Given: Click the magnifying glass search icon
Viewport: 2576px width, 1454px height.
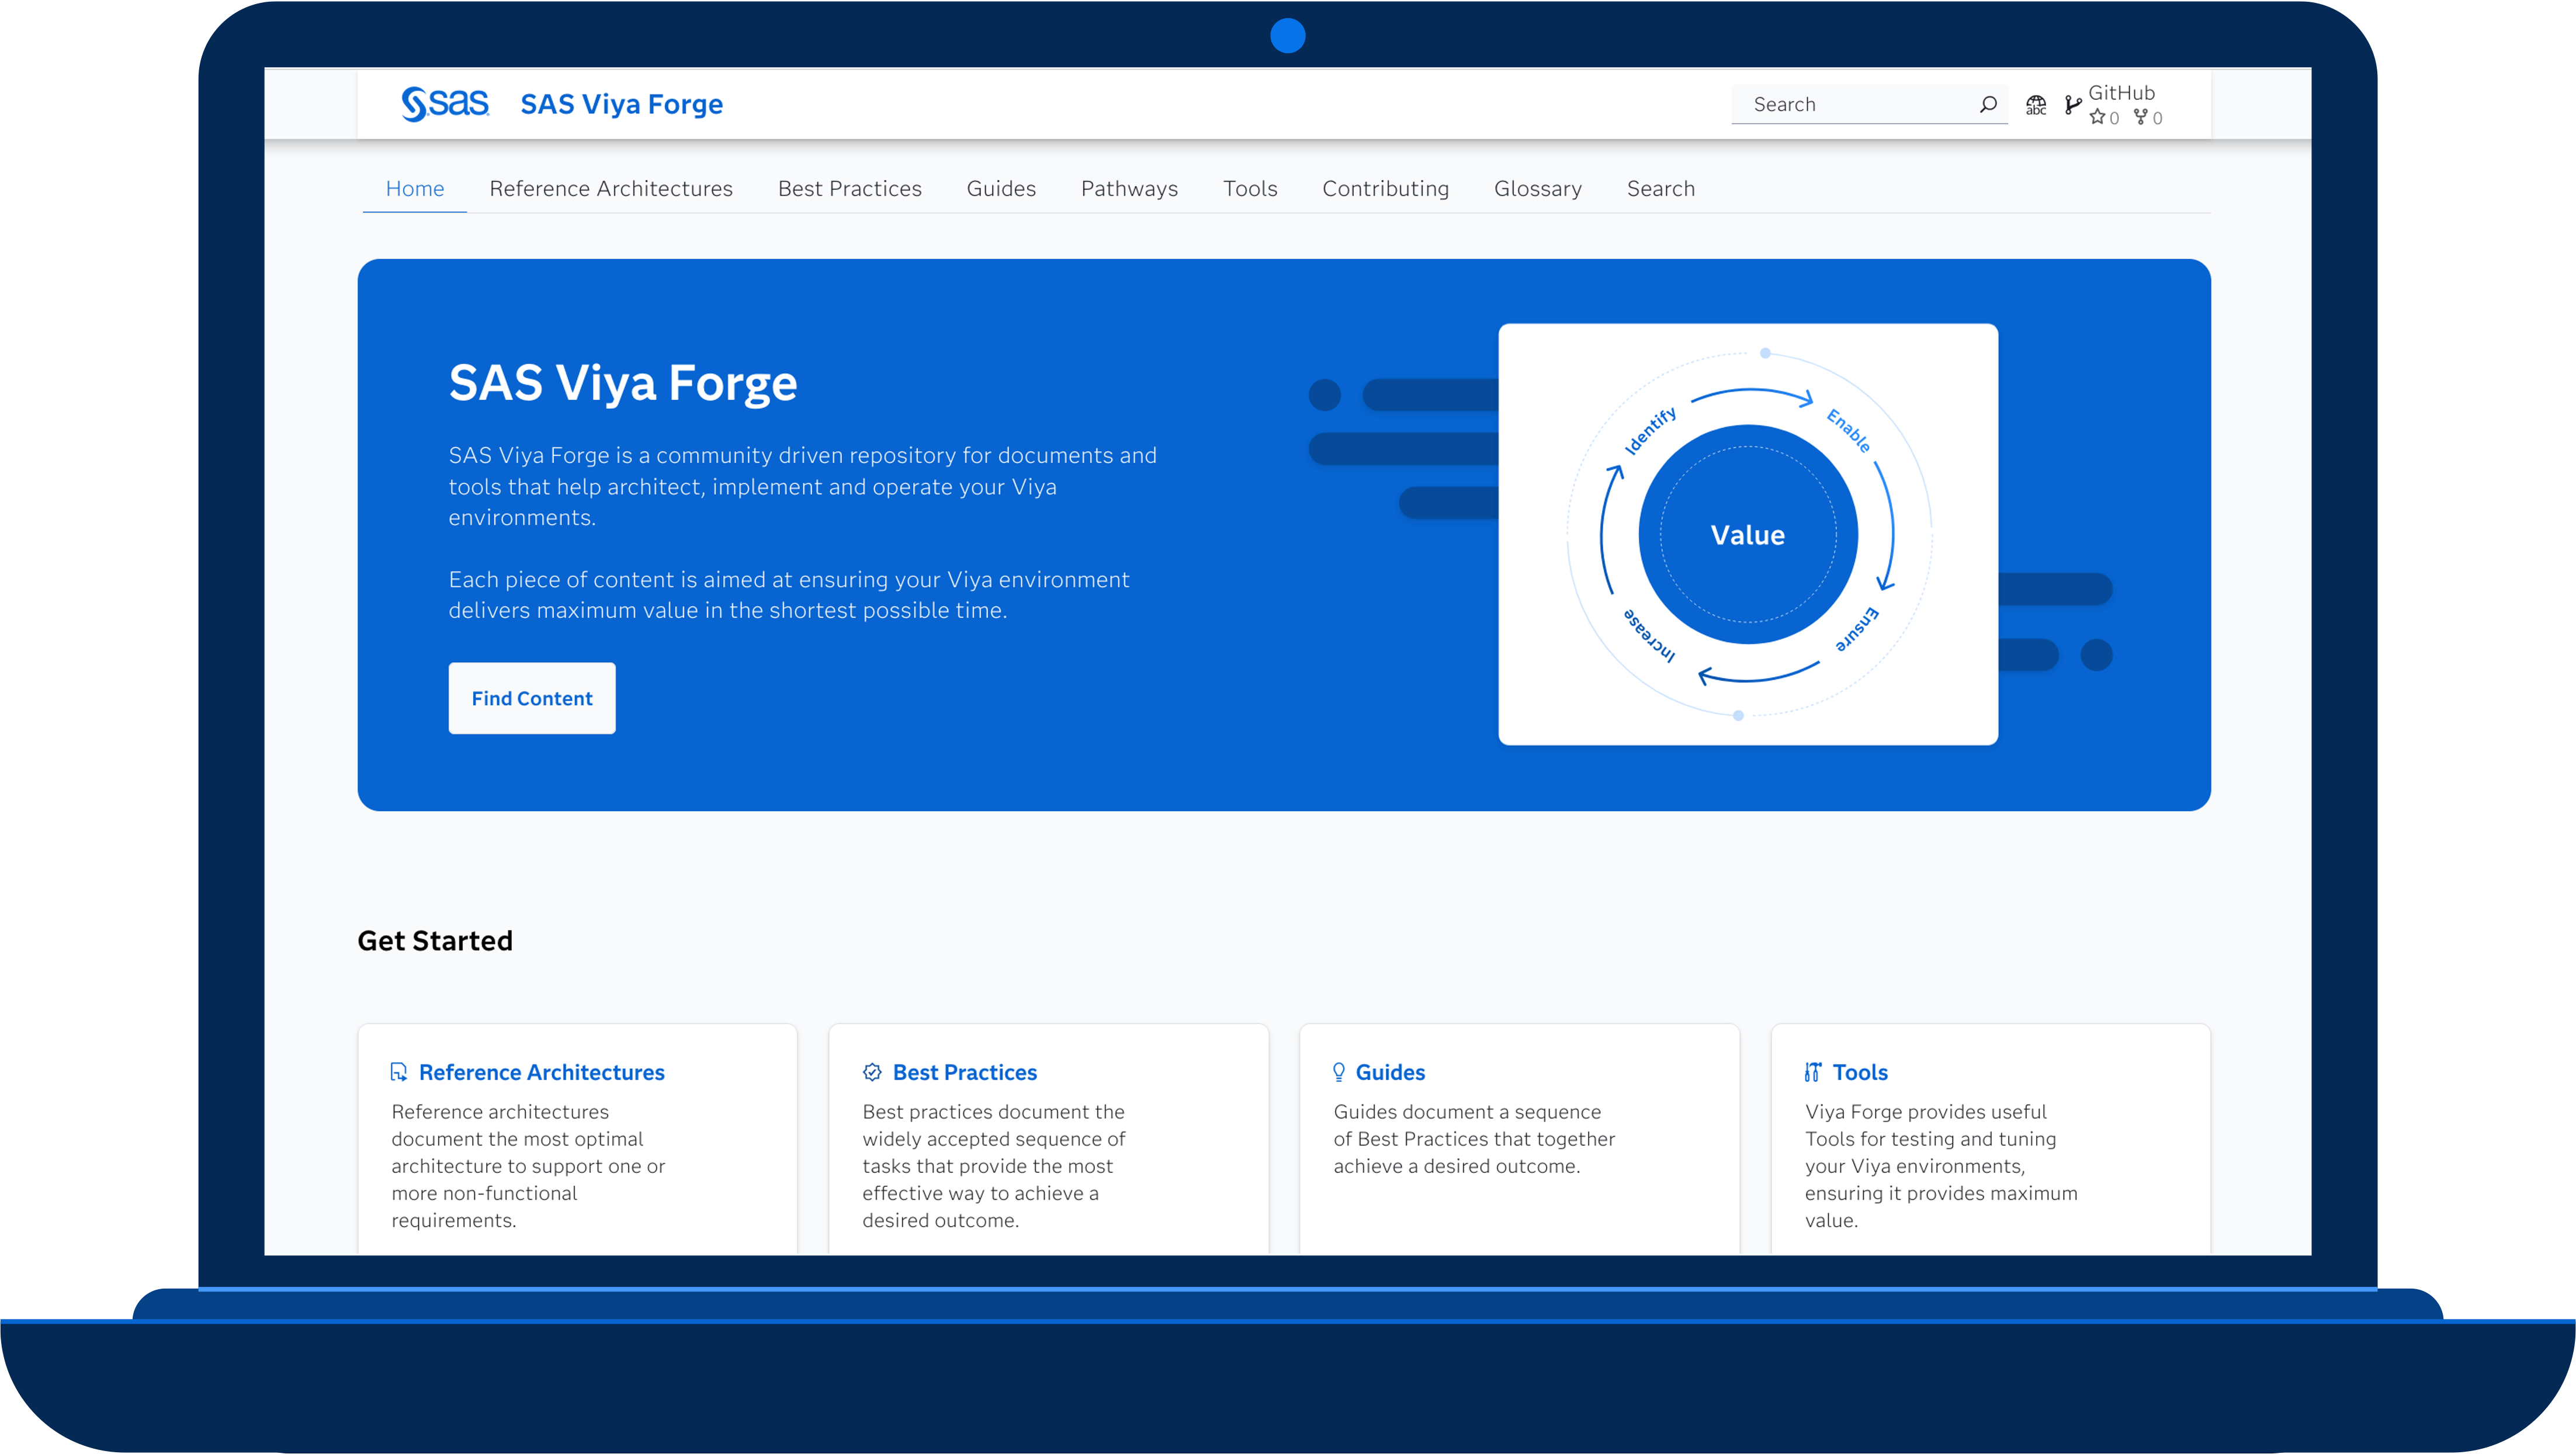Looking at the screenshot, I should [x=1988, y=104].
